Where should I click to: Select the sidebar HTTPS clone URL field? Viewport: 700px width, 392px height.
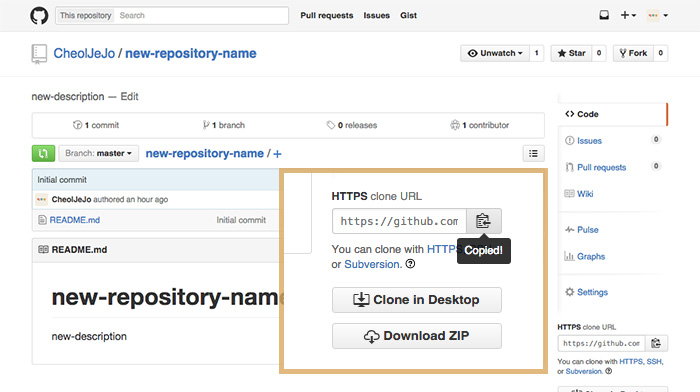click(601, 343)
